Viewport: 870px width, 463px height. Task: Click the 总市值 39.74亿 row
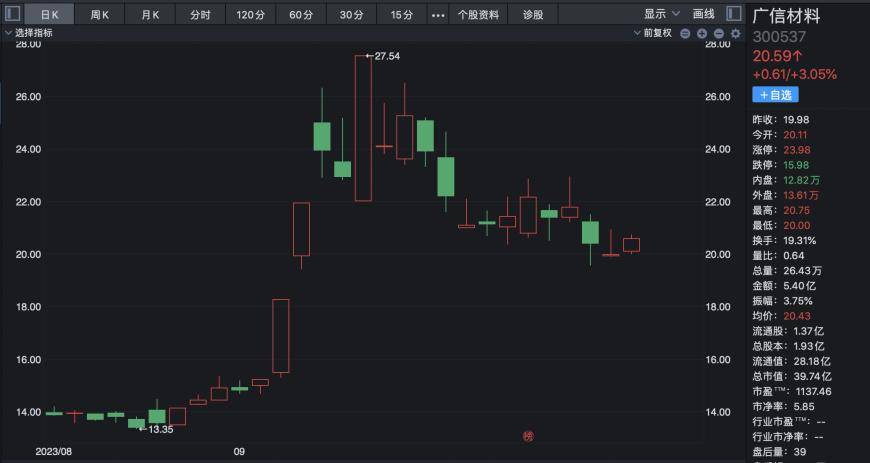coord(792,376)
